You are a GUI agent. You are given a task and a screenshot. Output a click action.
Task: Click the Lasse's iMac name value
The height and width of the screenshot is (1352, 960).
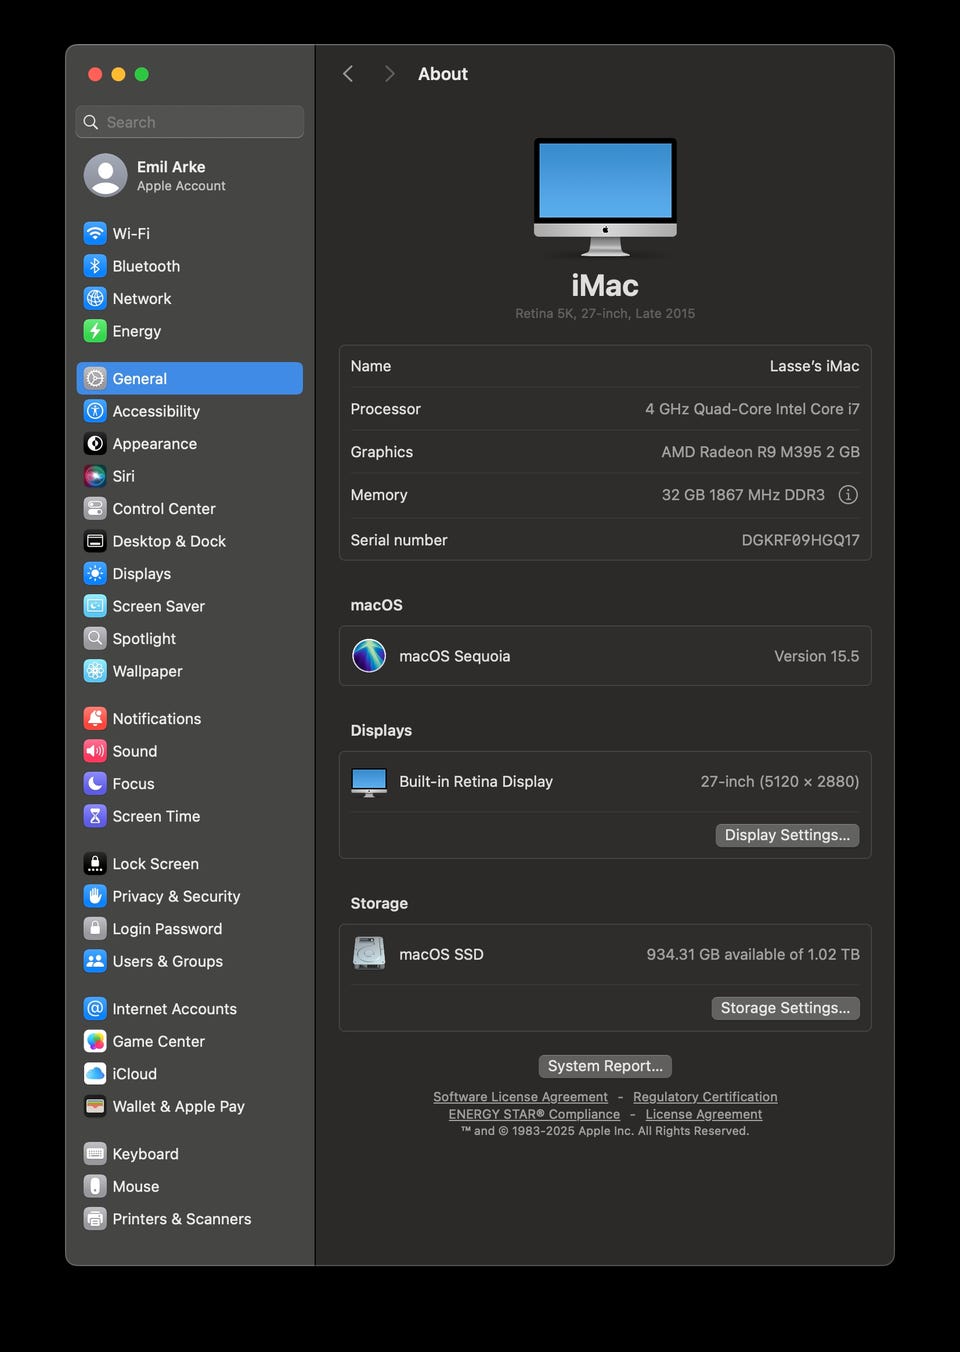[814, 366]
